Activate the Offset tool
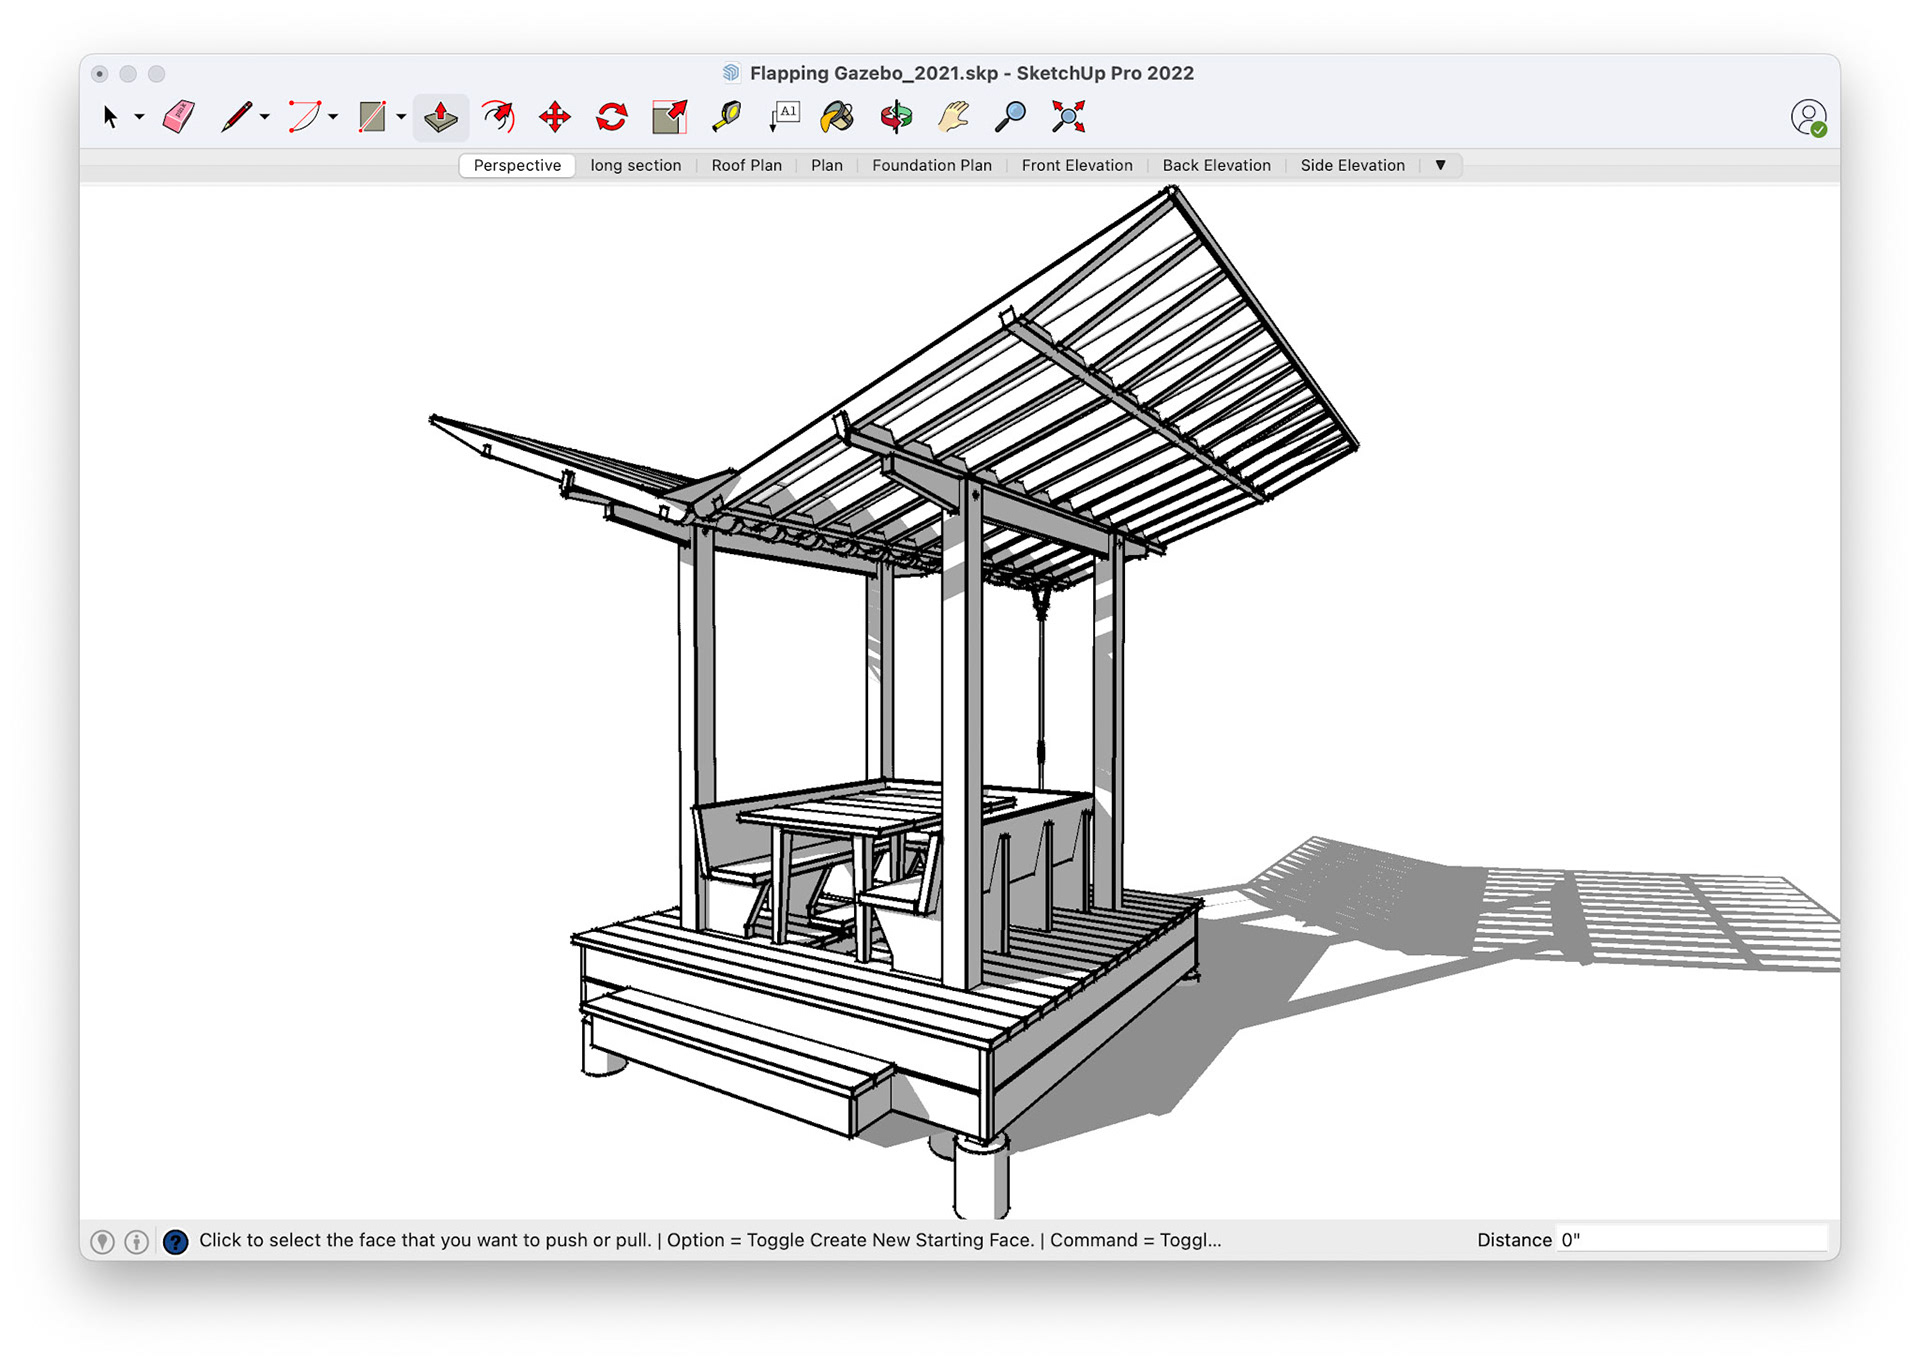 pyautogui.click(x=498, y=117)
